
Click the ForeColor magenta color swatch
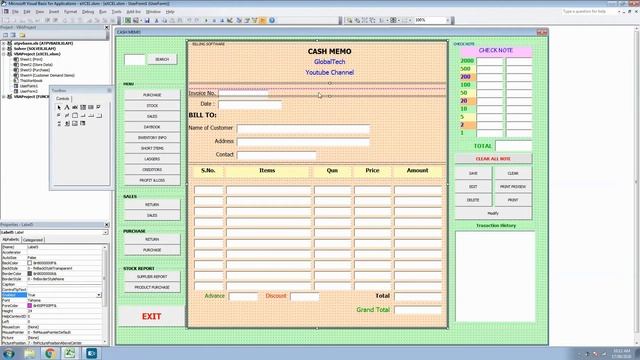coord(29,305)
